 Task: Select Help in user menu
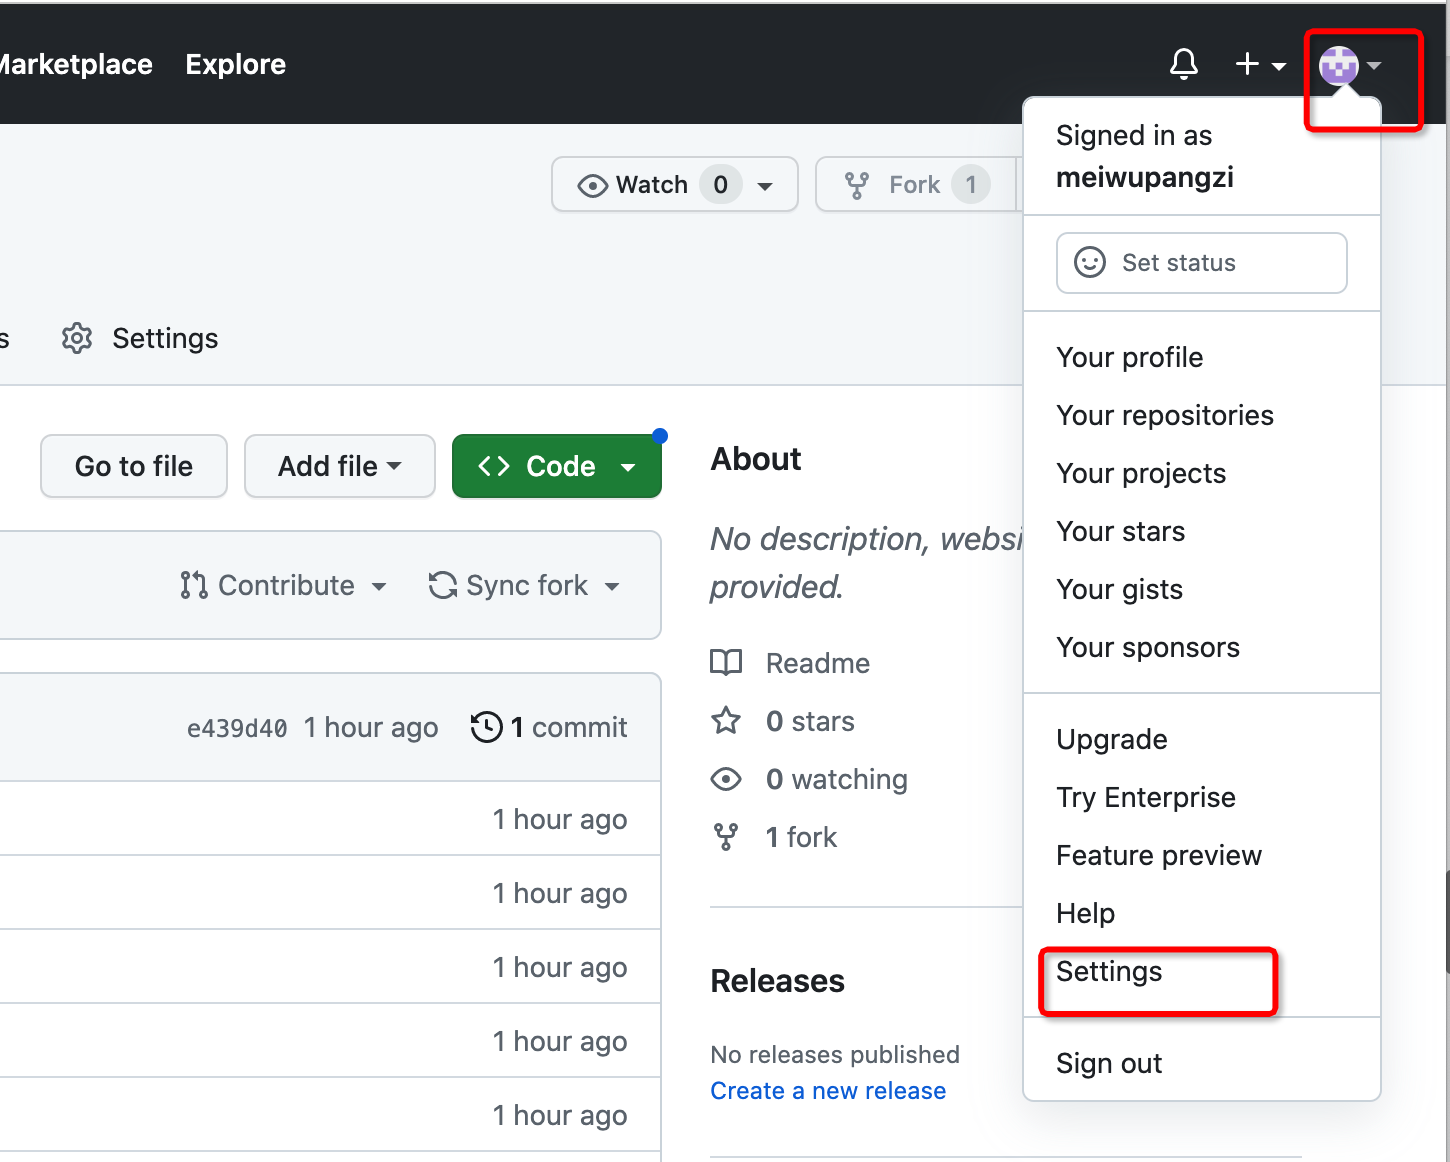1202,913
